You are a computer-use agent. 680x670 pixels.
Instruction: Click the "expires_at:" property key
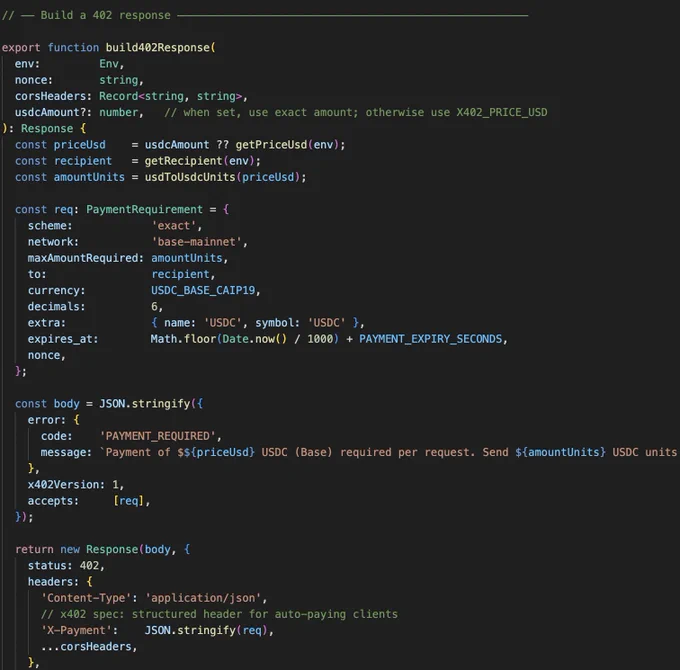coord(63,339)
